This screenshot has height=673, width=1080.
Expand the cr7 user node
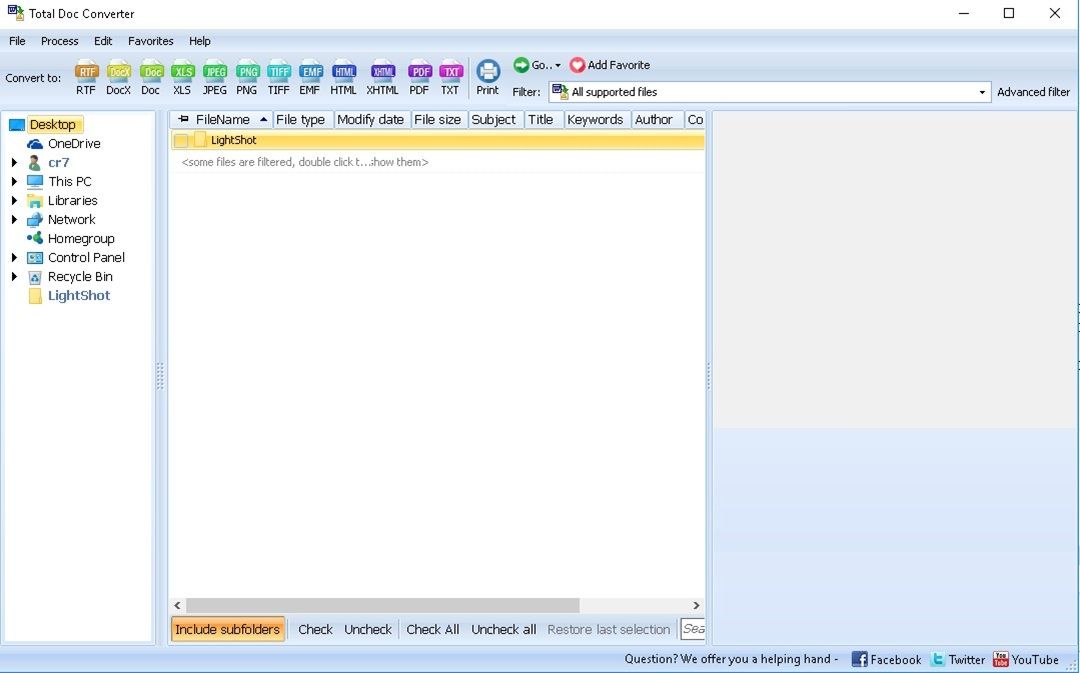pos(14,163)
